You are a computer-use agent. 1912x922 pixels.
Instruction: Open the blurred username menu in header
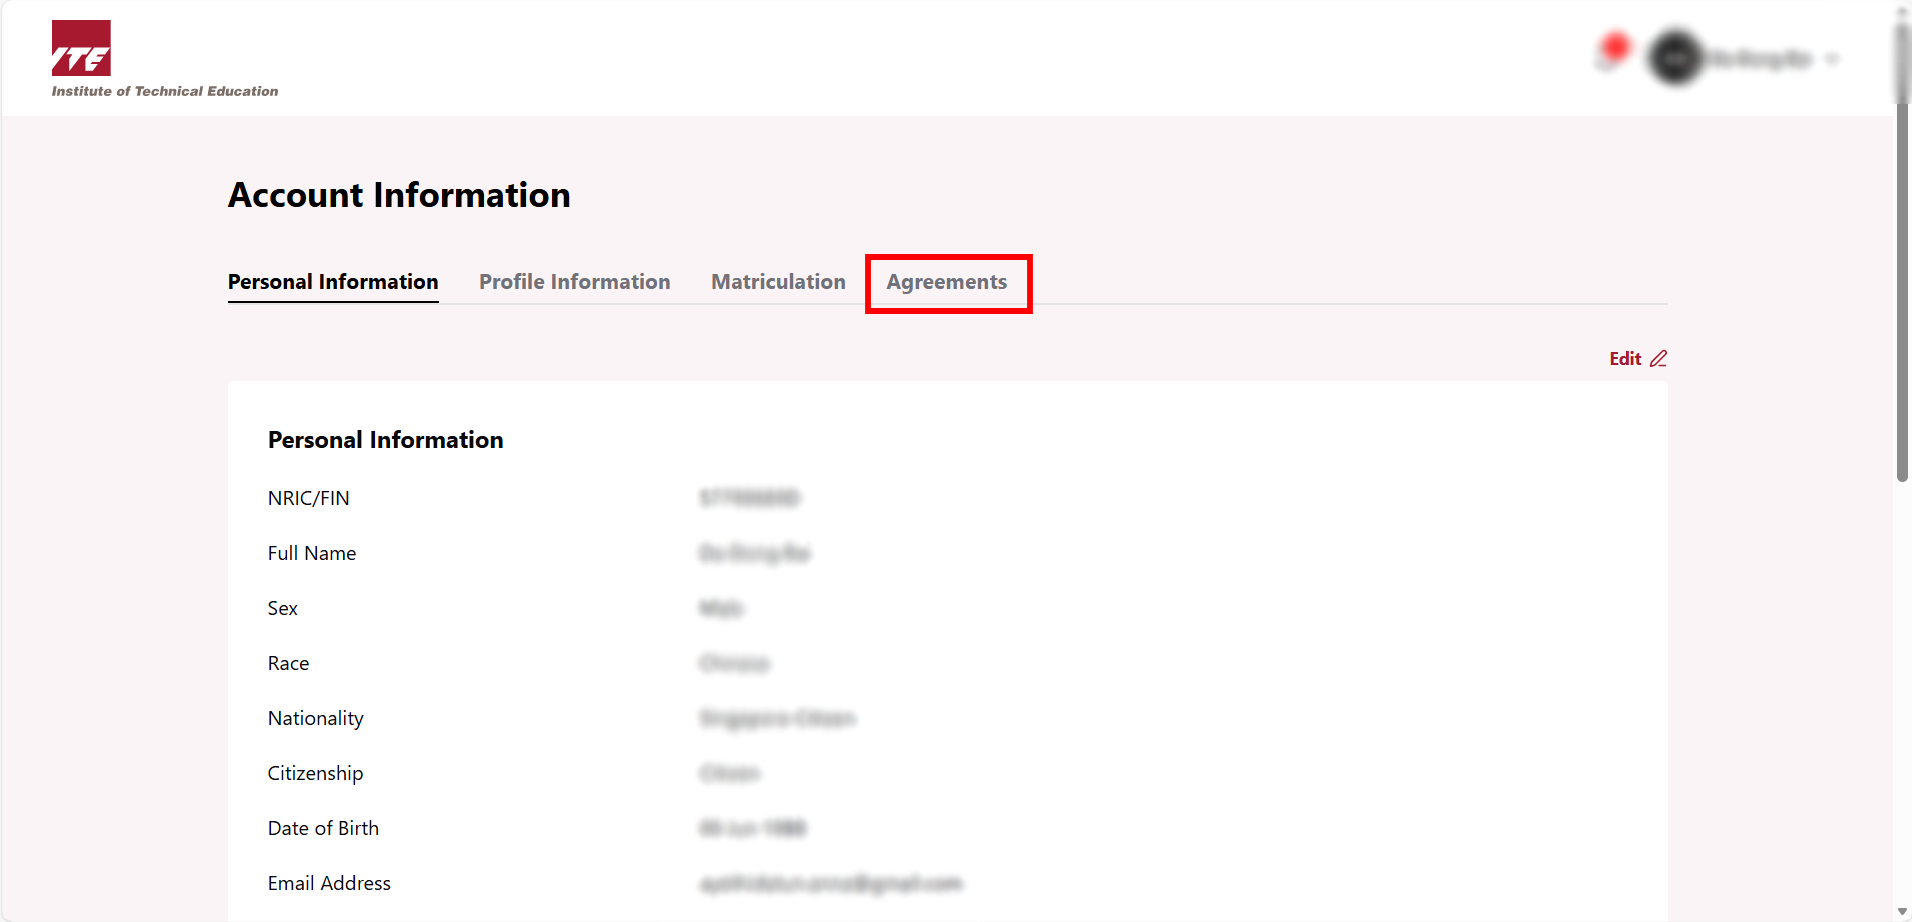click(1759, 59)
